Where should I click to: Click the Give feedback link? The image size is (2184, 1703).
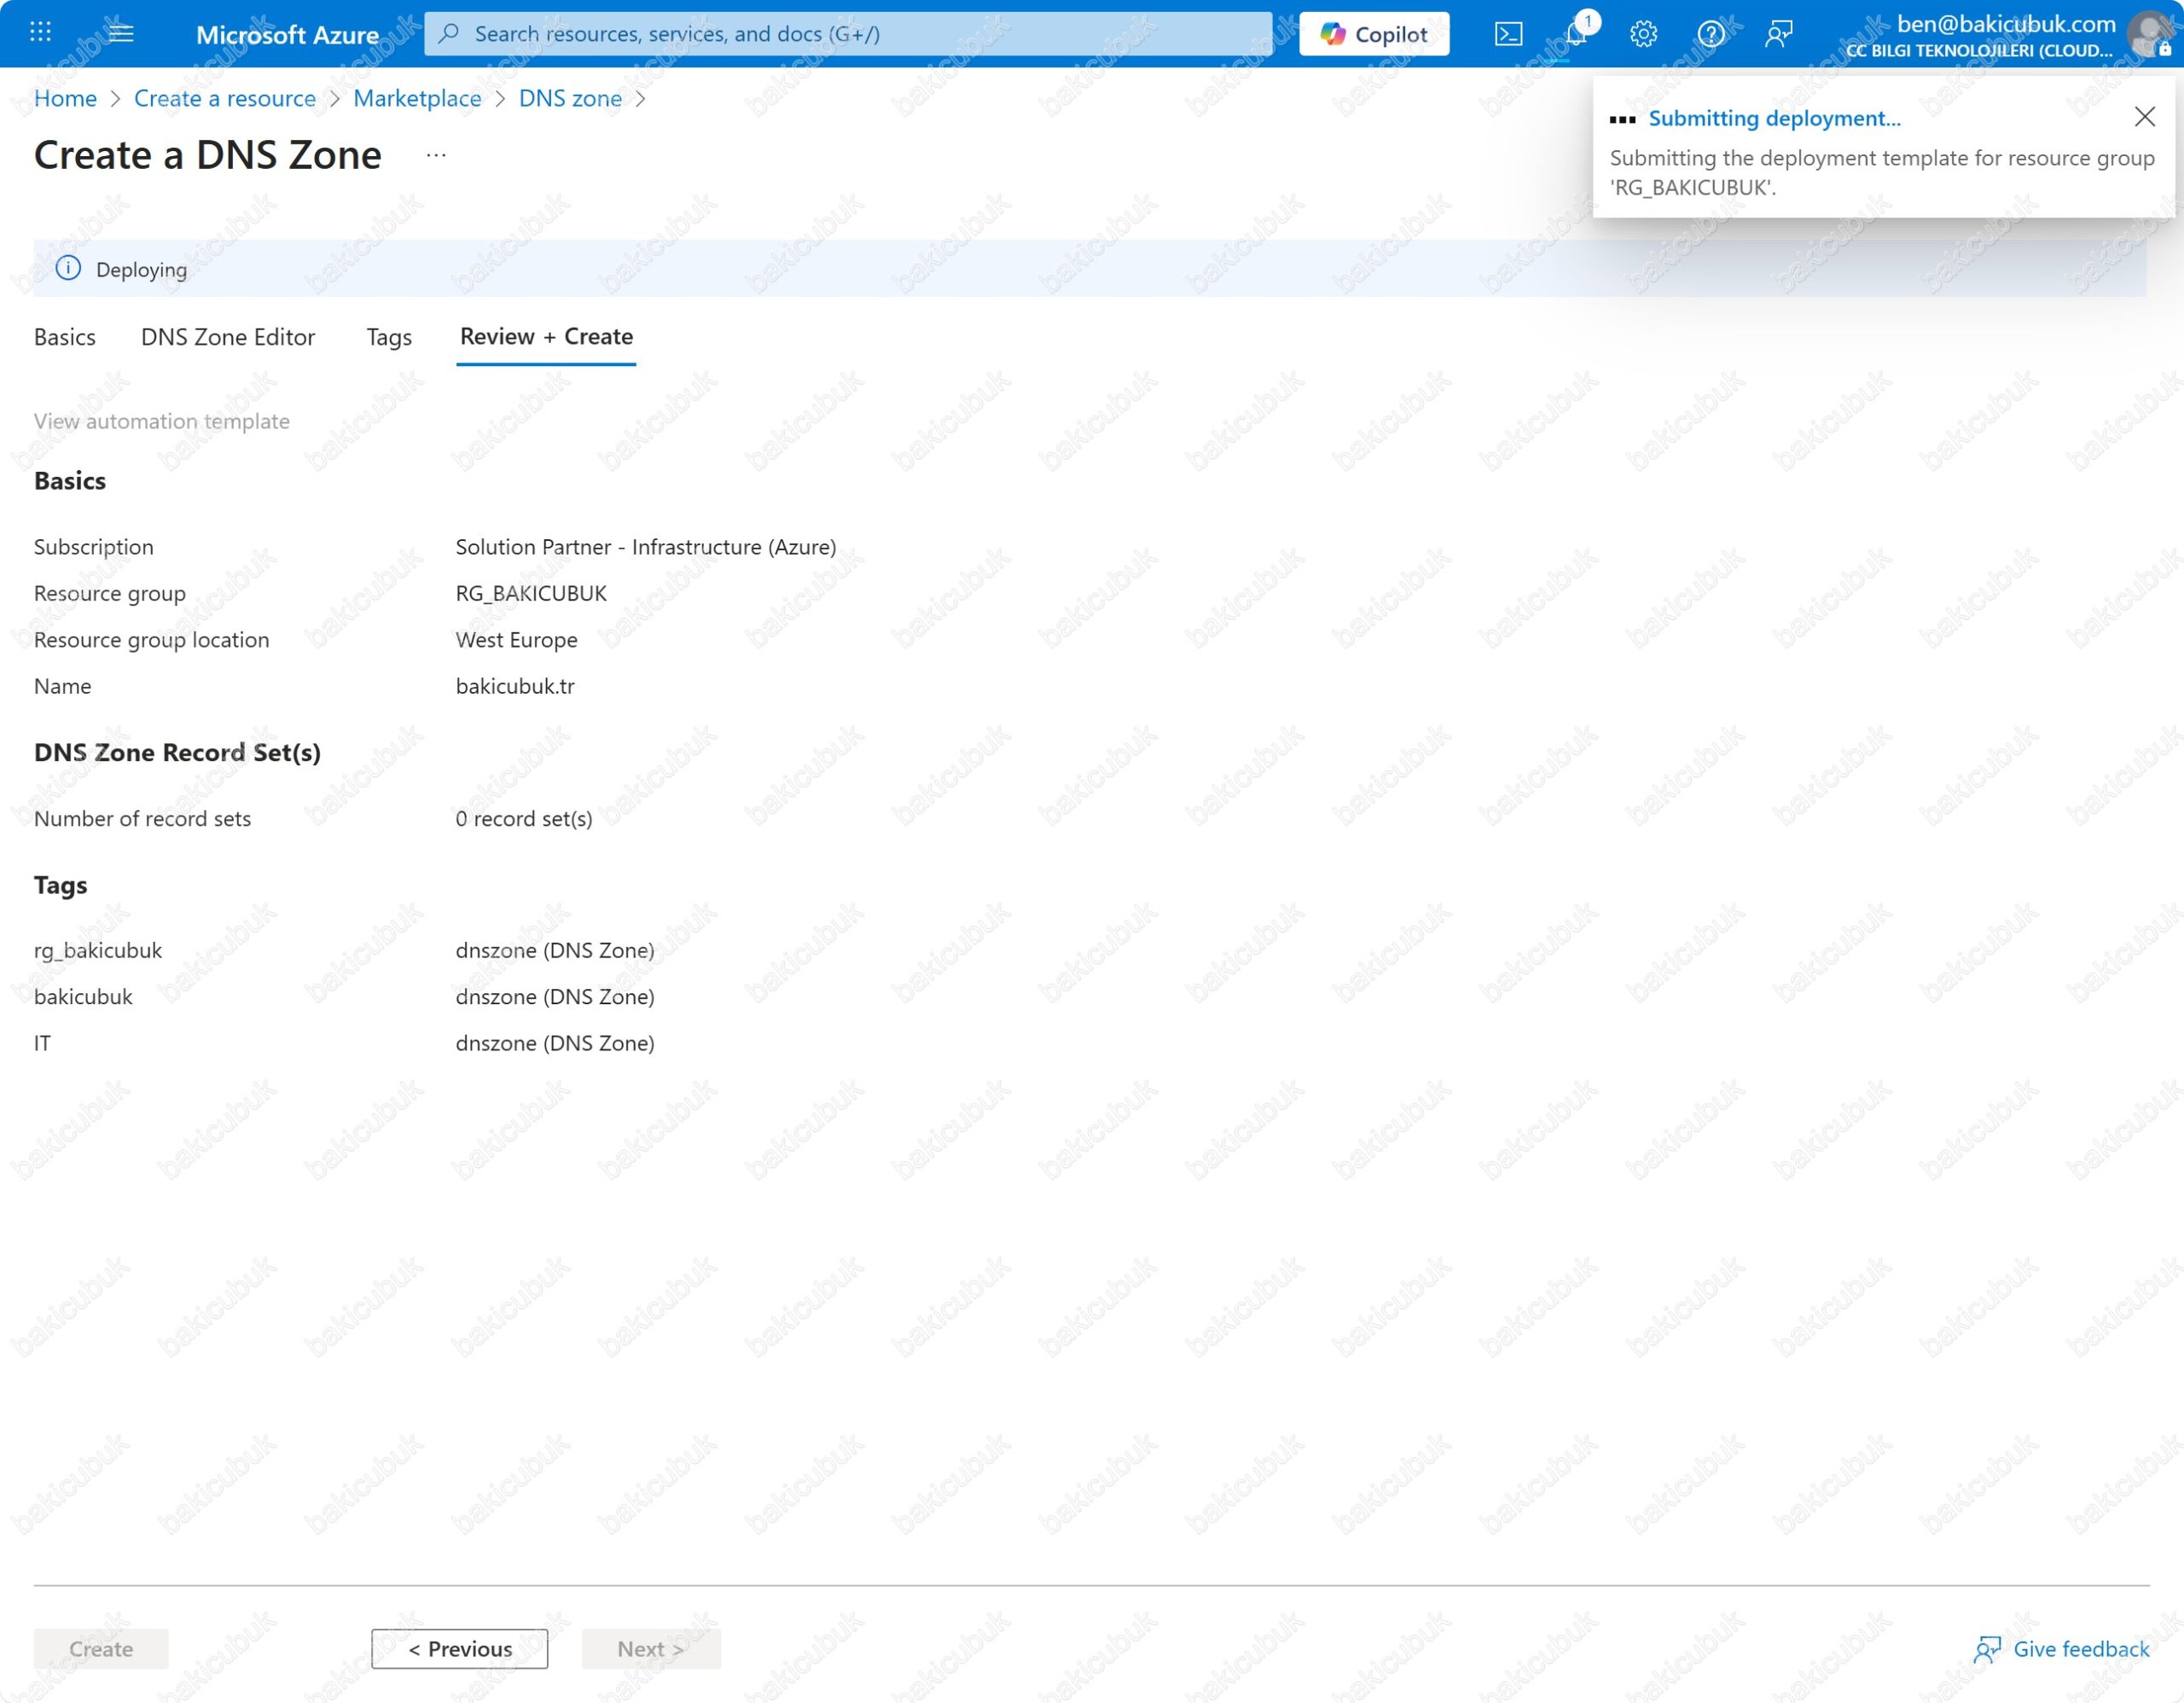pyautogui.click(x=2079, y=1648)
